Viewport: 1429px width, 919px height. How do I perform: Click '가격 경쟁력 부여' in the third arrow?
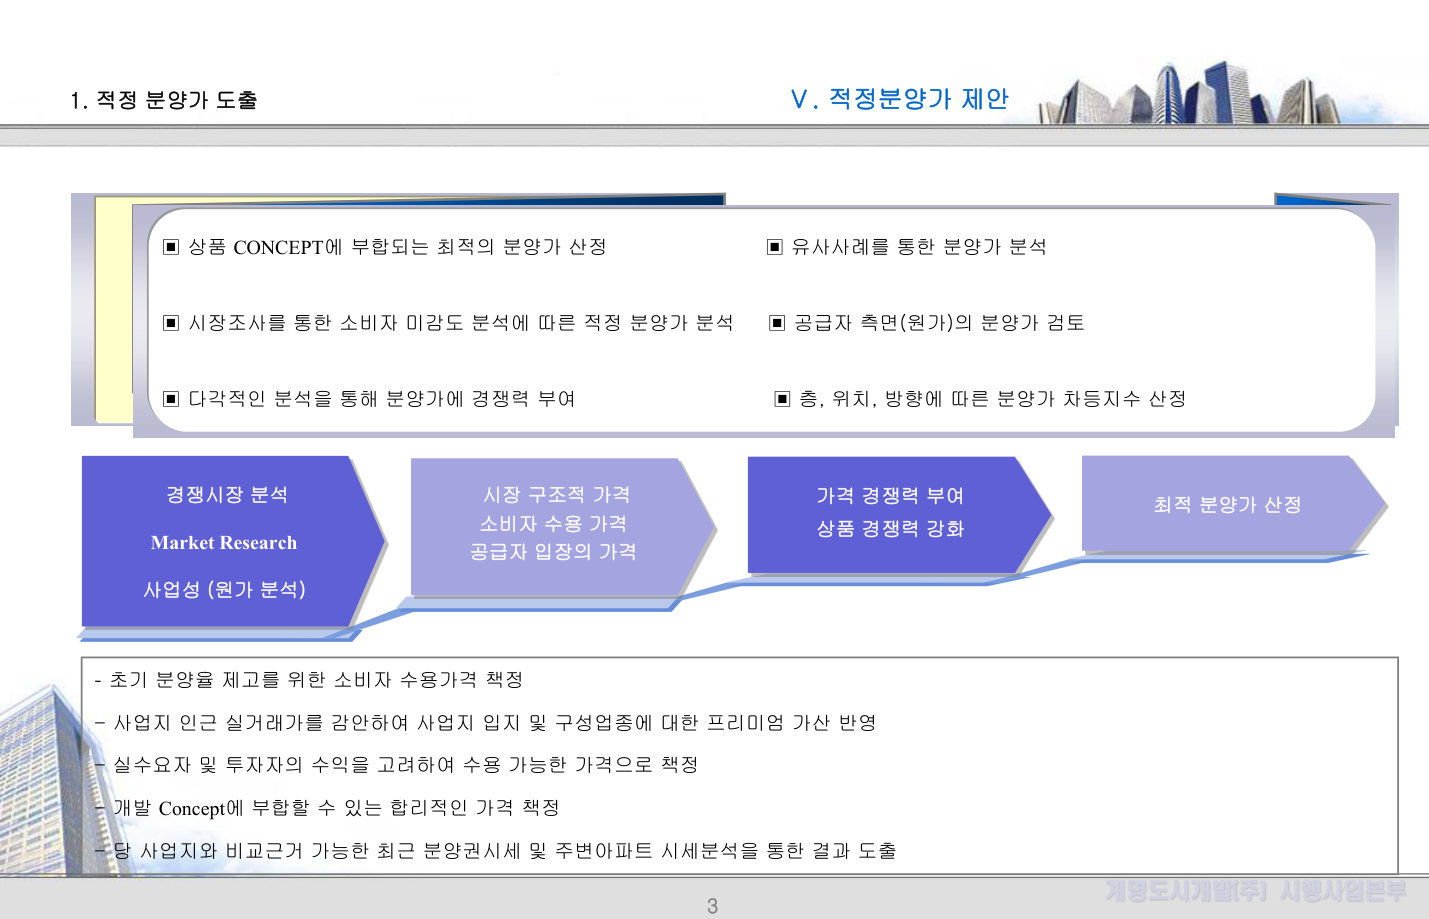coord(890,496)
